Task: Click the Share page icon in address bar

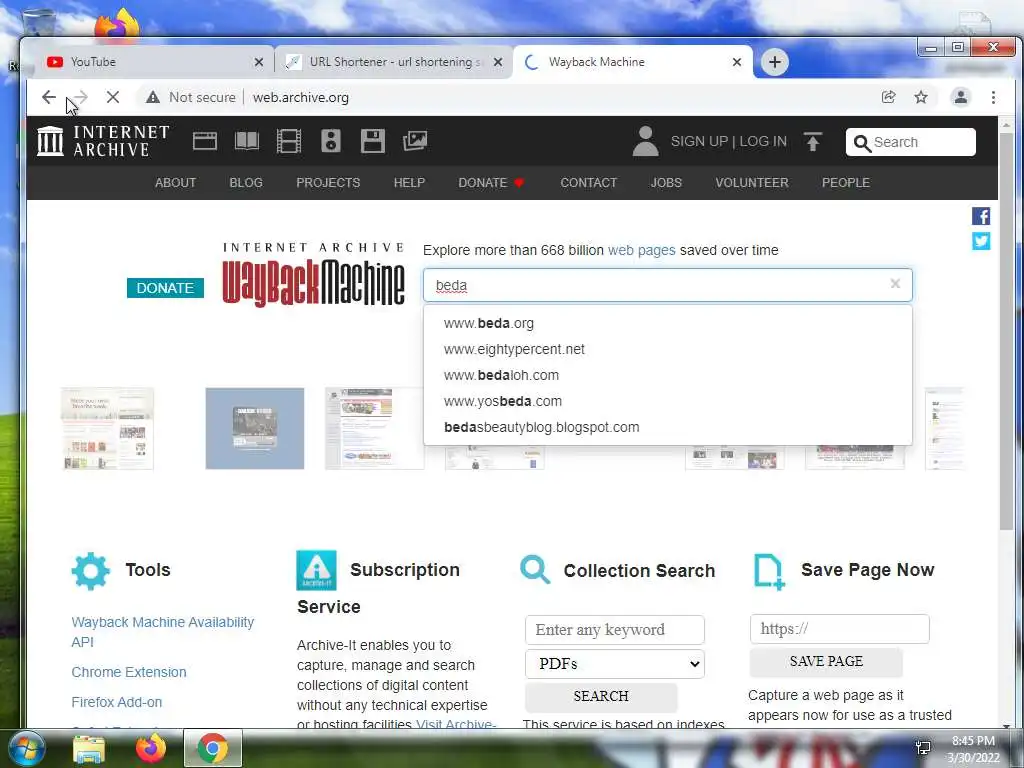Action: click(x=888, y=97)
